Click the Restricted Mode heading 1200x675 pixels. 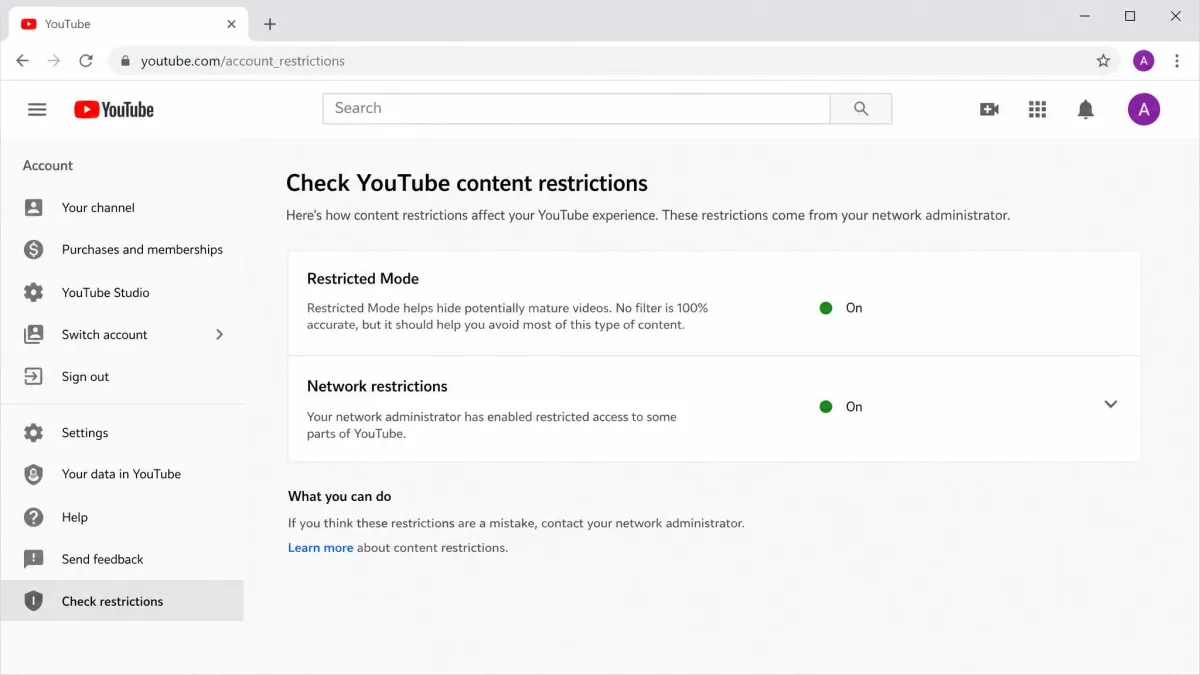point(363,279)
